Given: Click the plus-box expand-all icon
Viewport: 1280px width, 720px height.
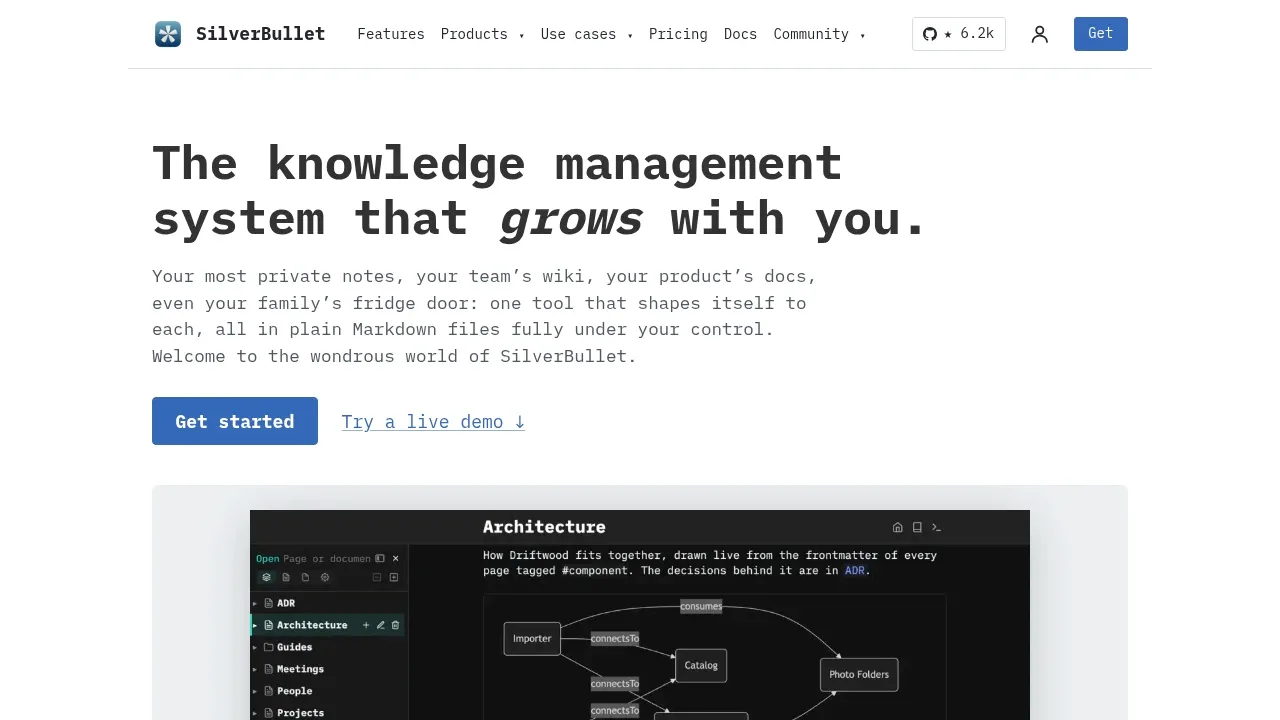Looking at the screenshot, I should click(x=394, y=577).
